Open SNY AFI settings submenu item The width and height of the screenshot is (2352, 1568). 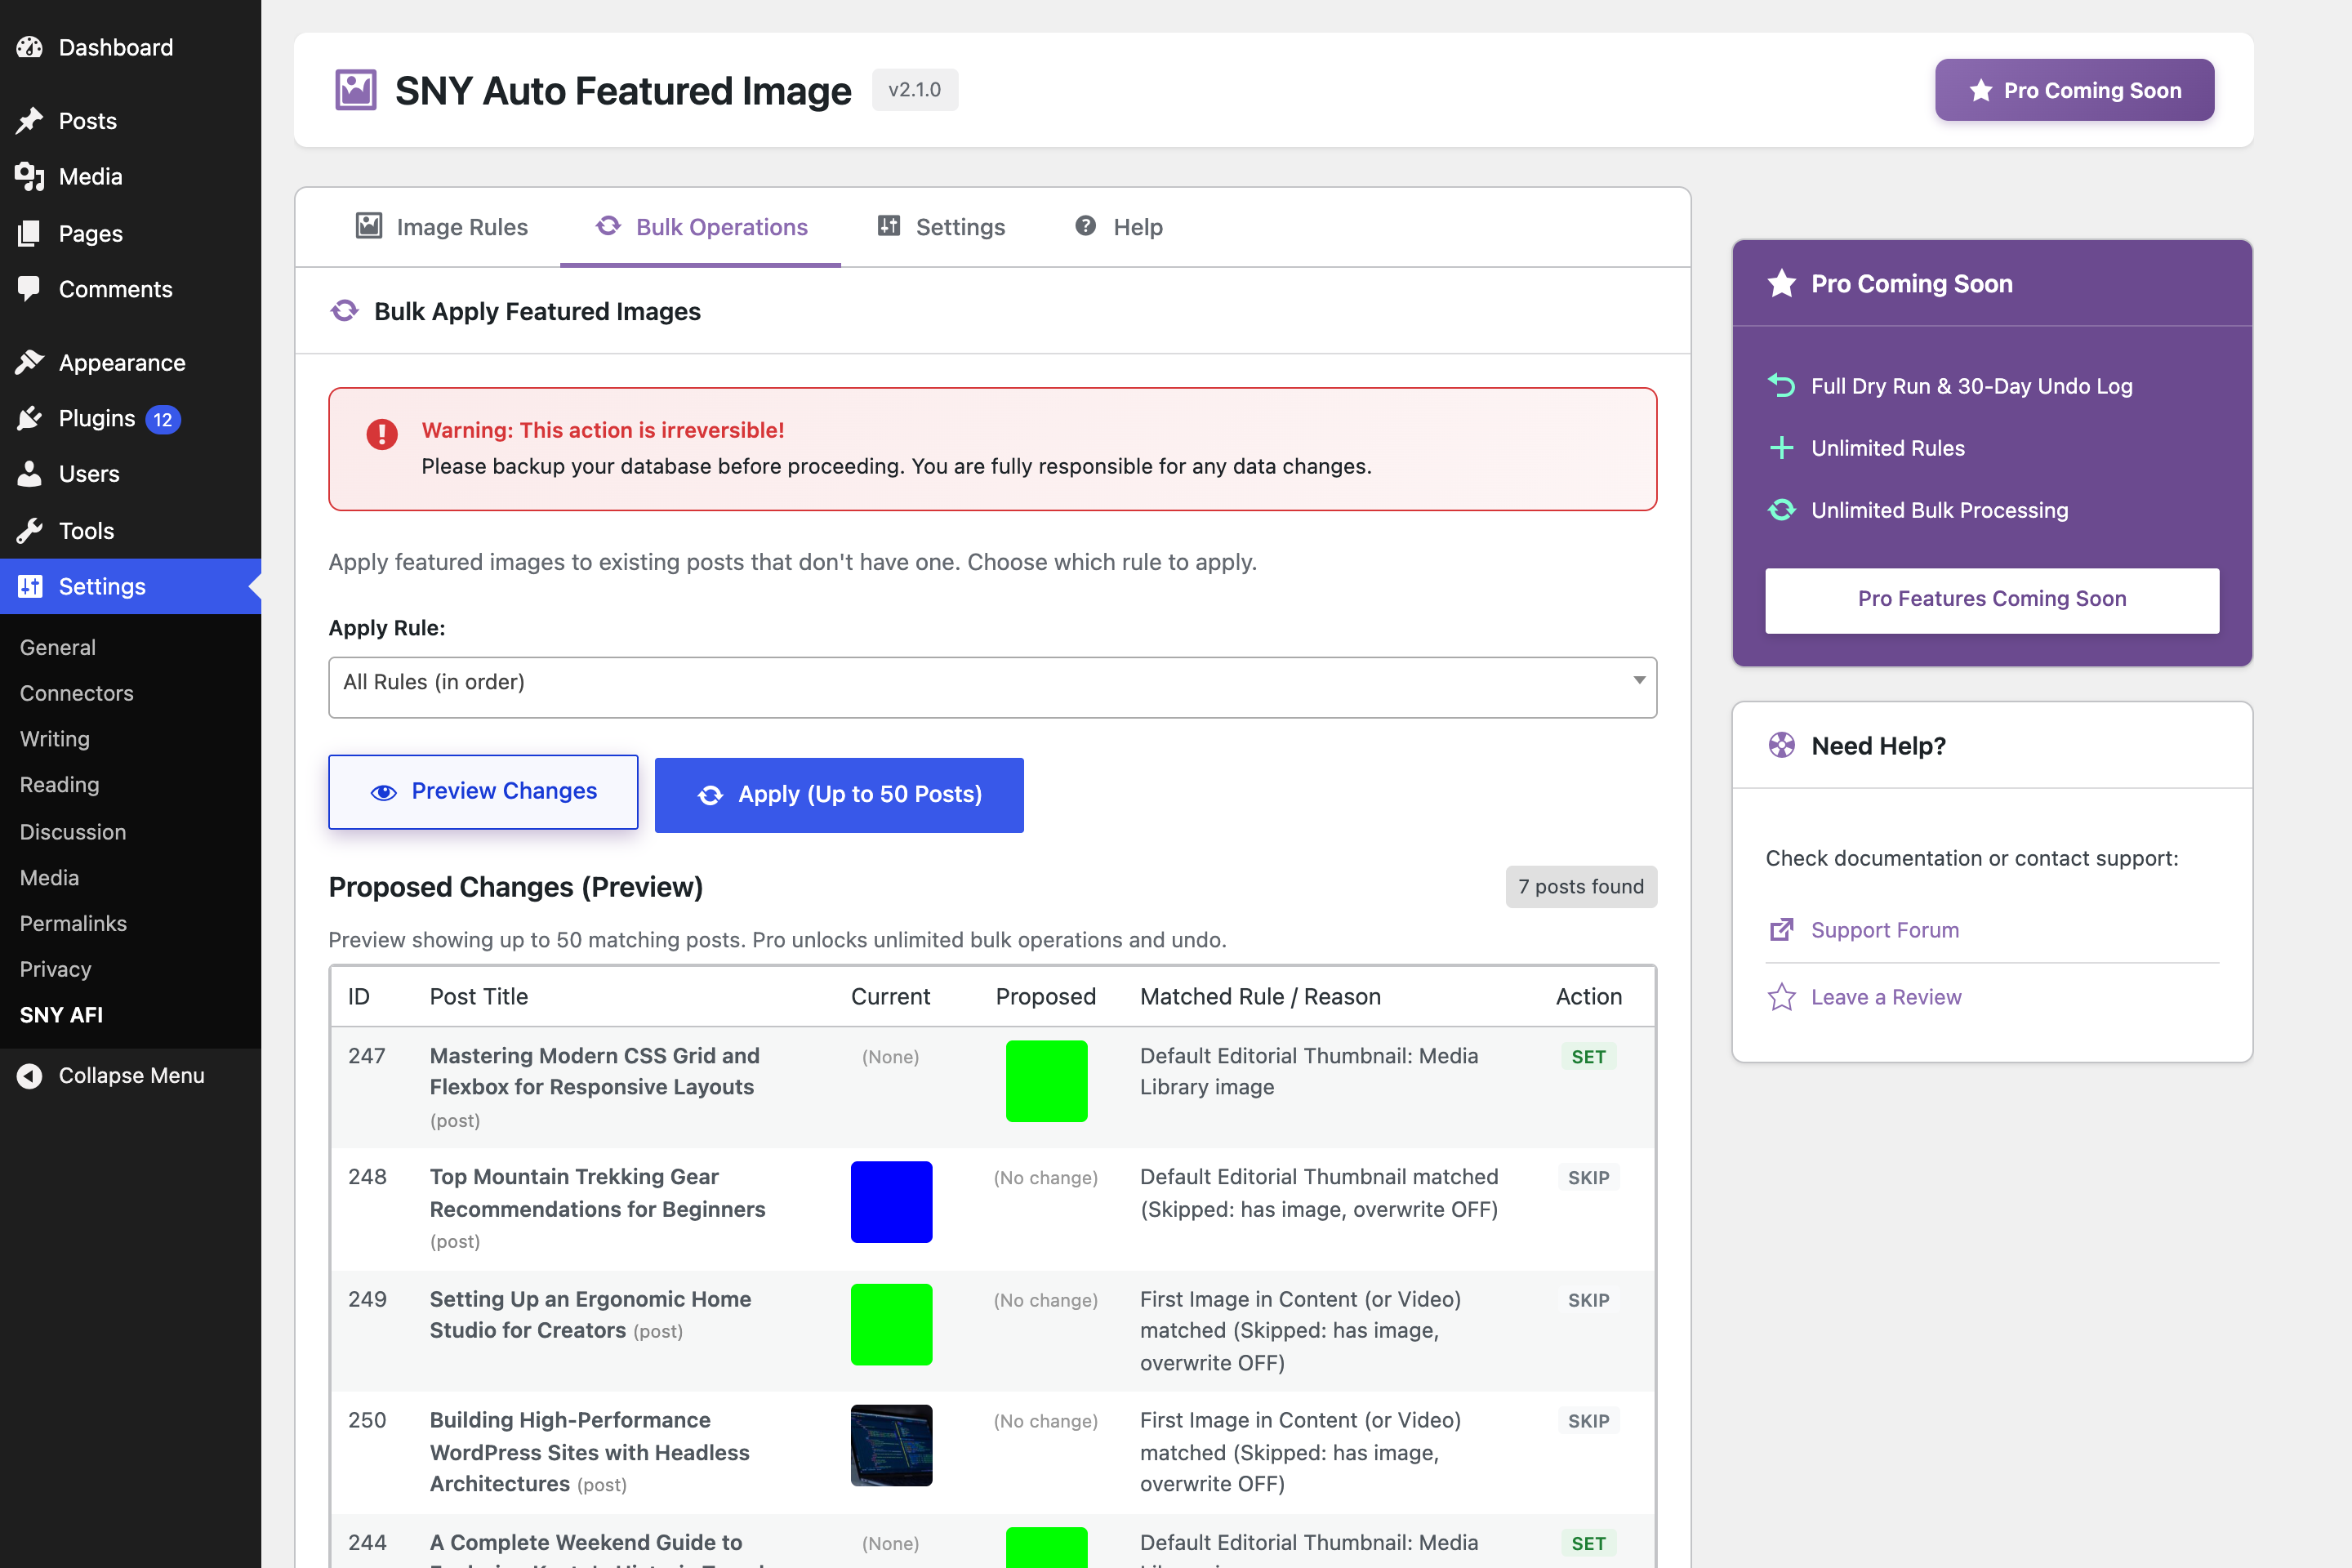62,1015
